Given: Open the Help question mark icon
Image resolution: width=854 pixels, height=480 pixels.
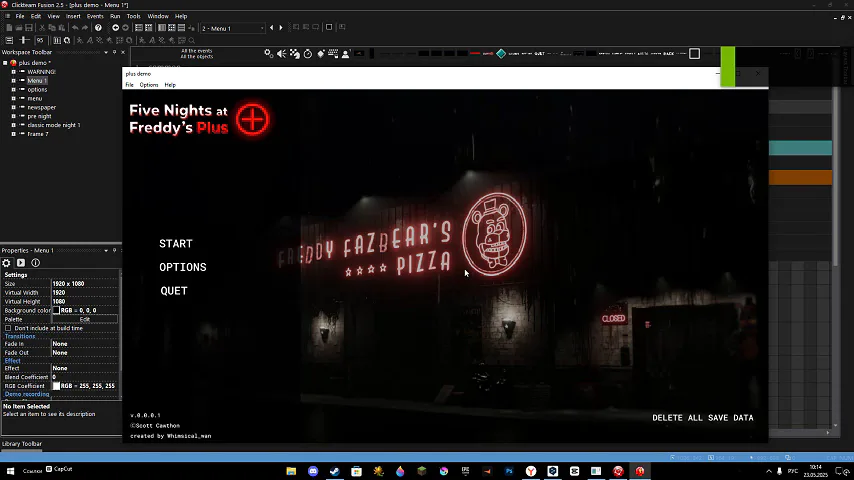Looking at the screenshot, I should (98, 28).
